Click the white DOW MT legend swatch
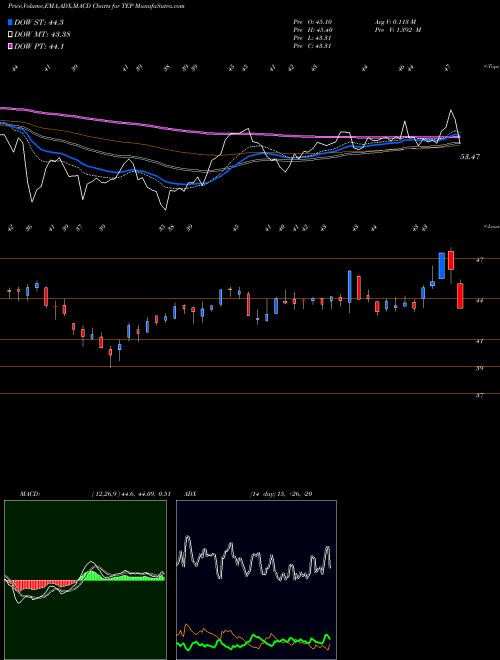Viewport: 500px width, 660px height. click(11, 35)
